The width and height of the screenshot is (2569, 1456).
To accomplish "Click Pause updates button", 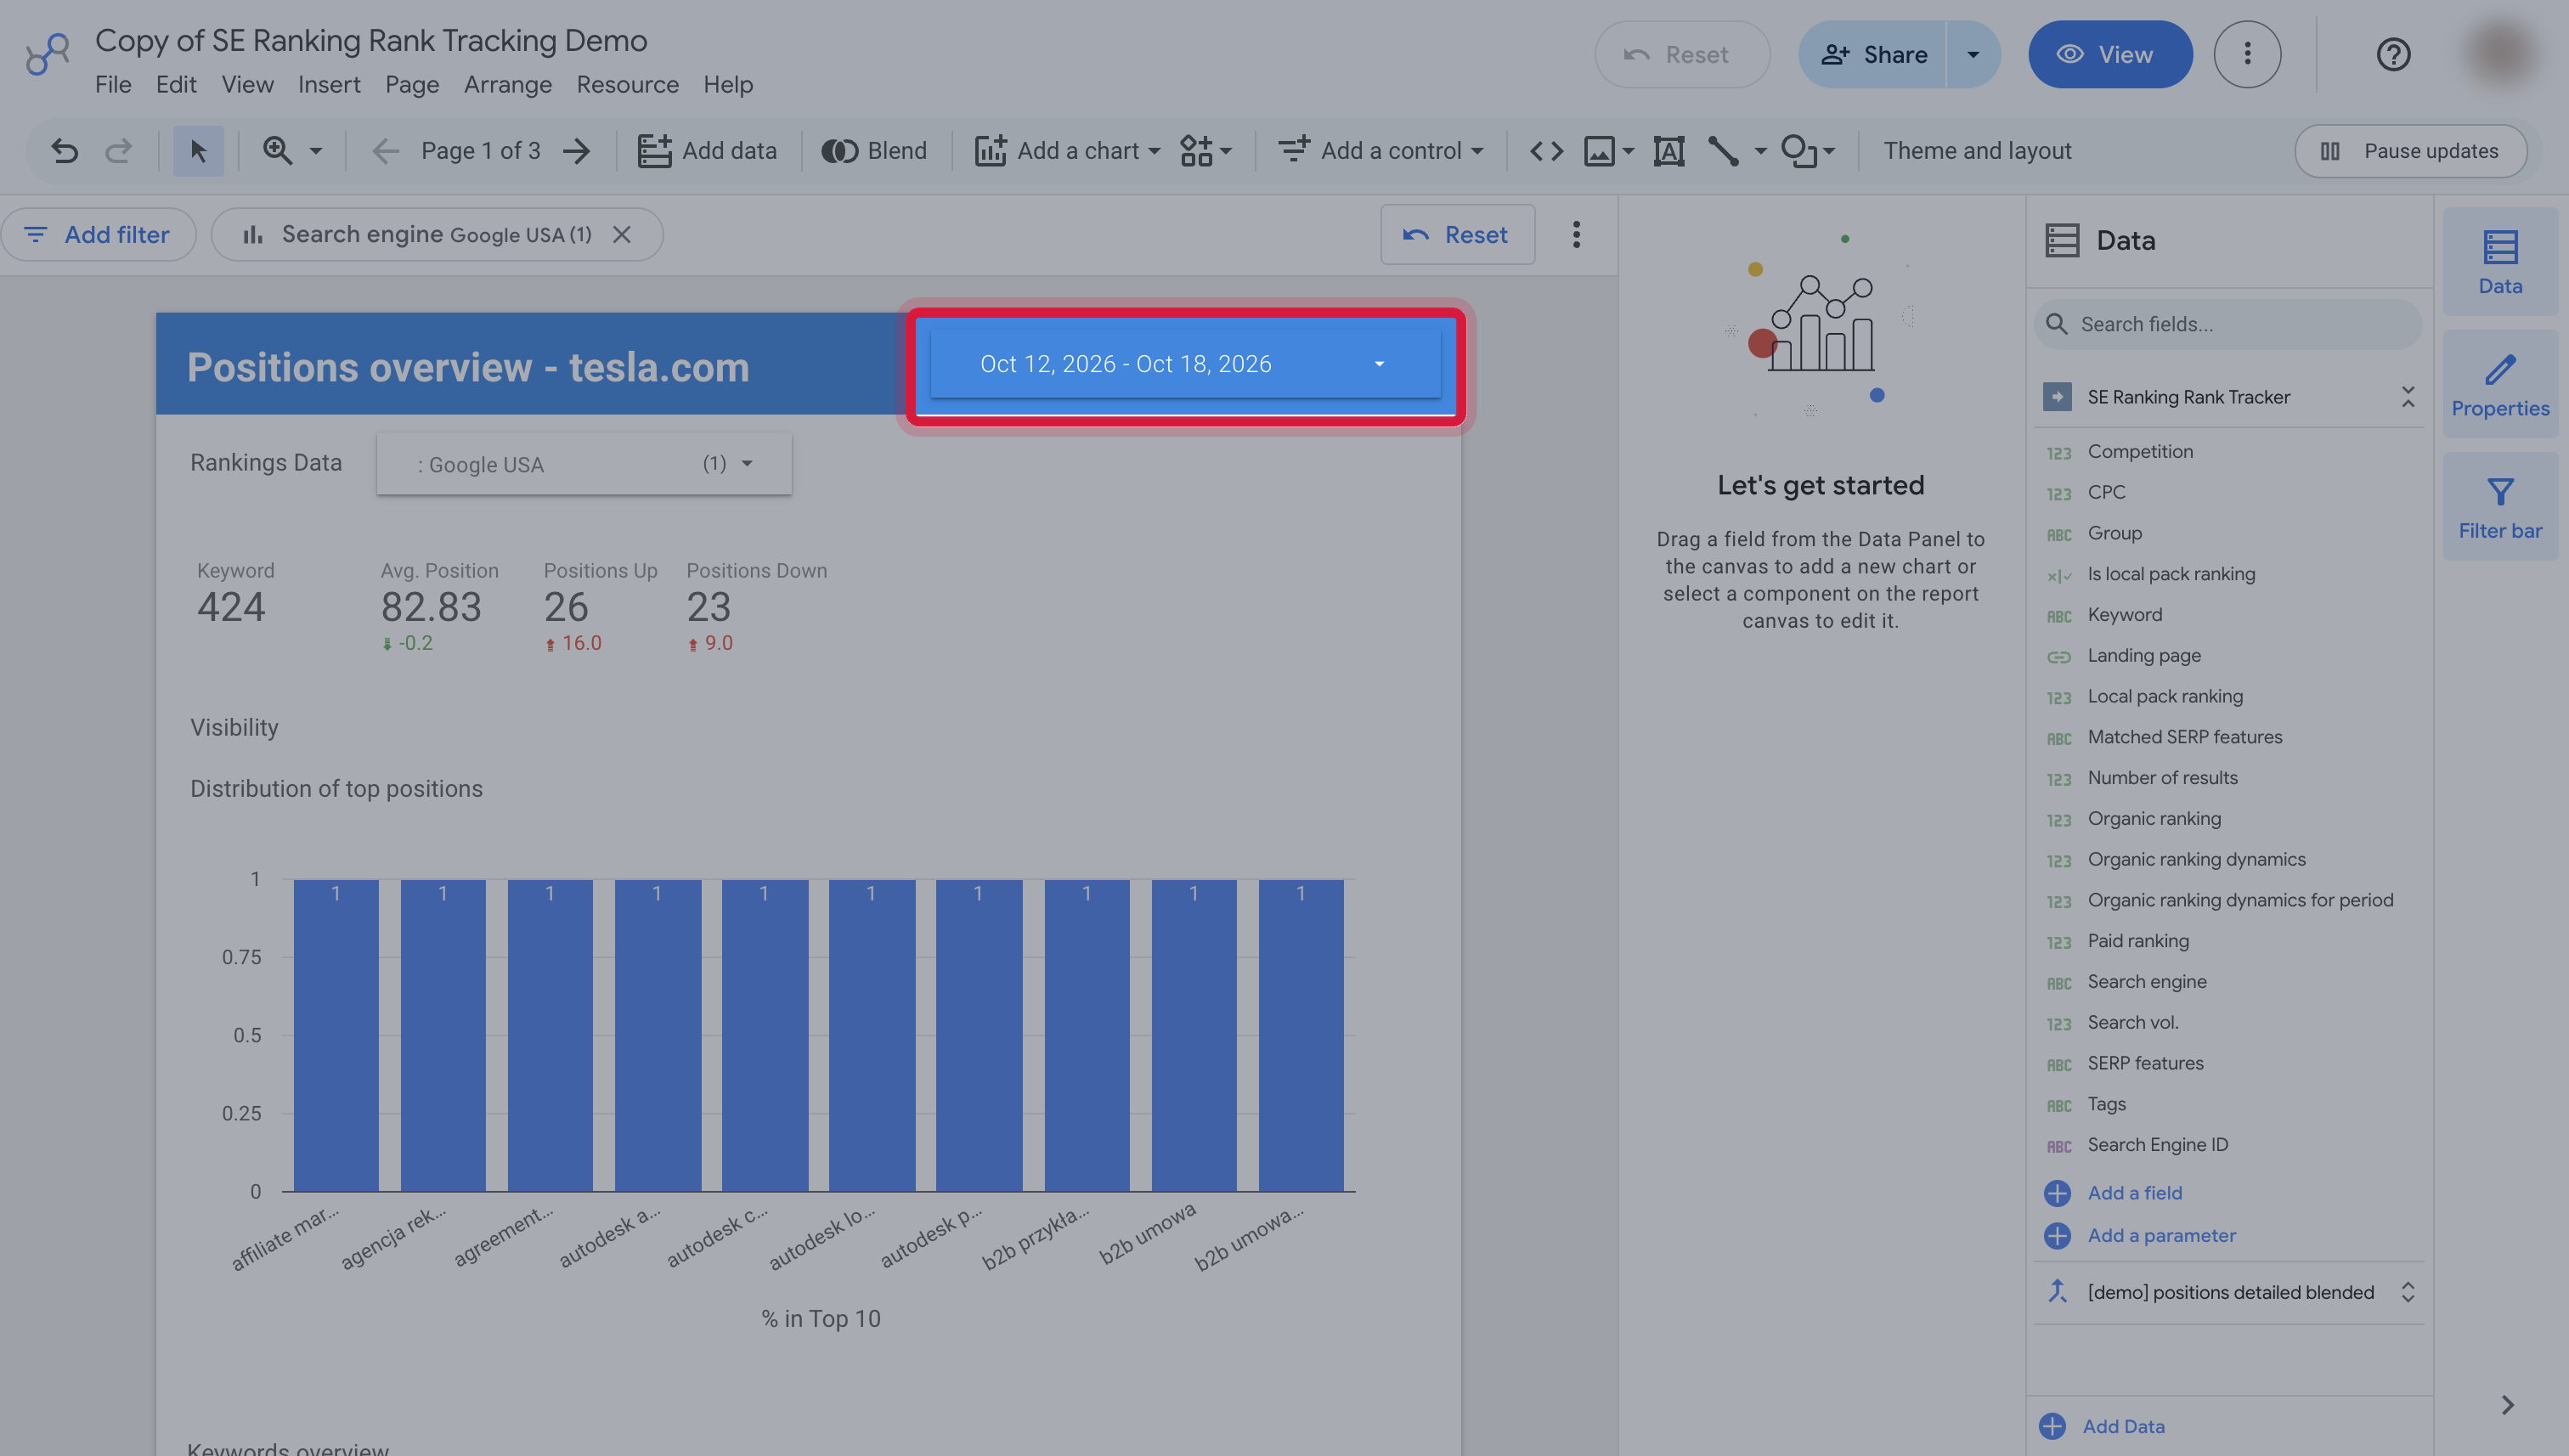I will point(2410,151).
